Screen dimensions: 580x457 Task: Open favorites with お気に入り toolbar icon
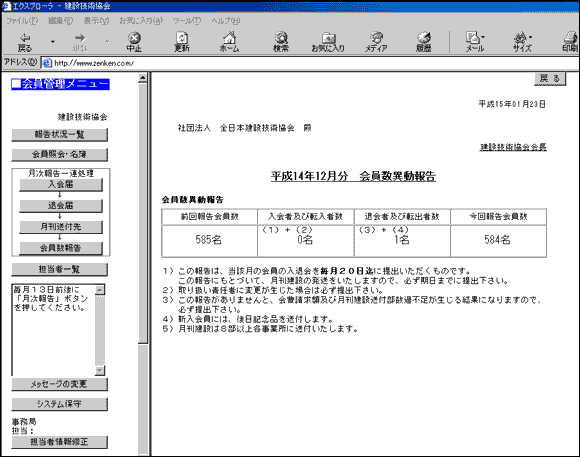(x=328, y=42)
